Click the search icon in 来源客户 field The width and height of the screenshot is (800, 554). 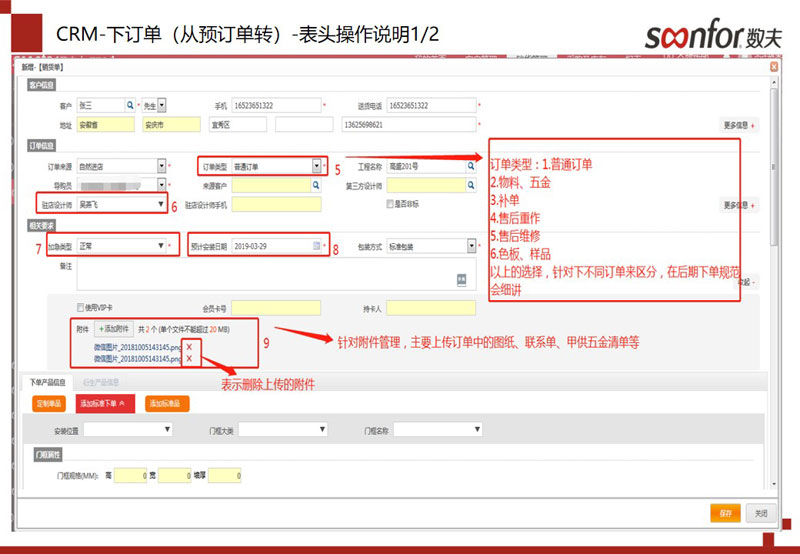(x=316, y=185)
